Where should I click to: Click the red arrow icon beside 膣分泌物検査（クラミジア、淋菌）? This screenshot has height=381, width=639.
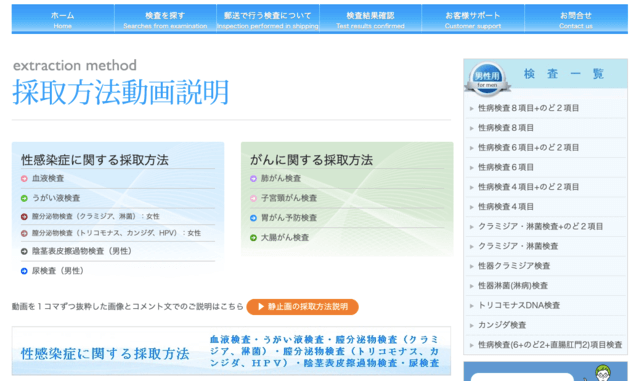click(x=24, y=217)
